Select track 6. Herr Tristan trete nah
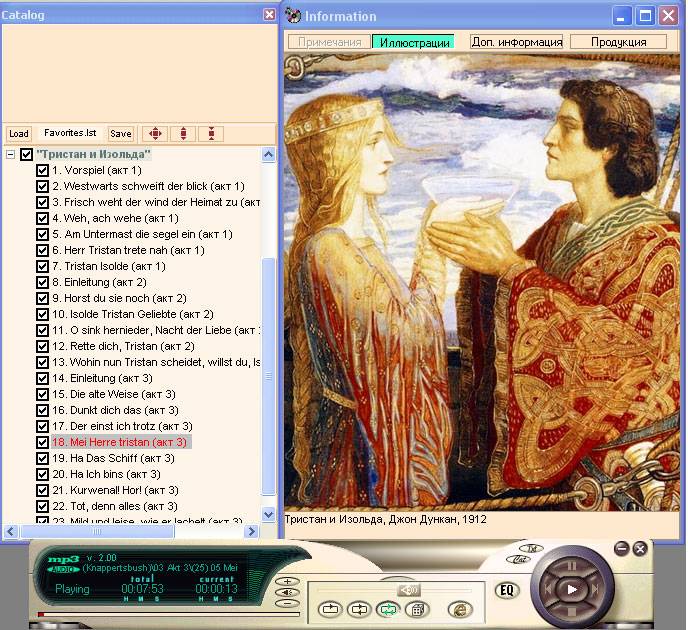688x630 pixels. tap(128, 250)
